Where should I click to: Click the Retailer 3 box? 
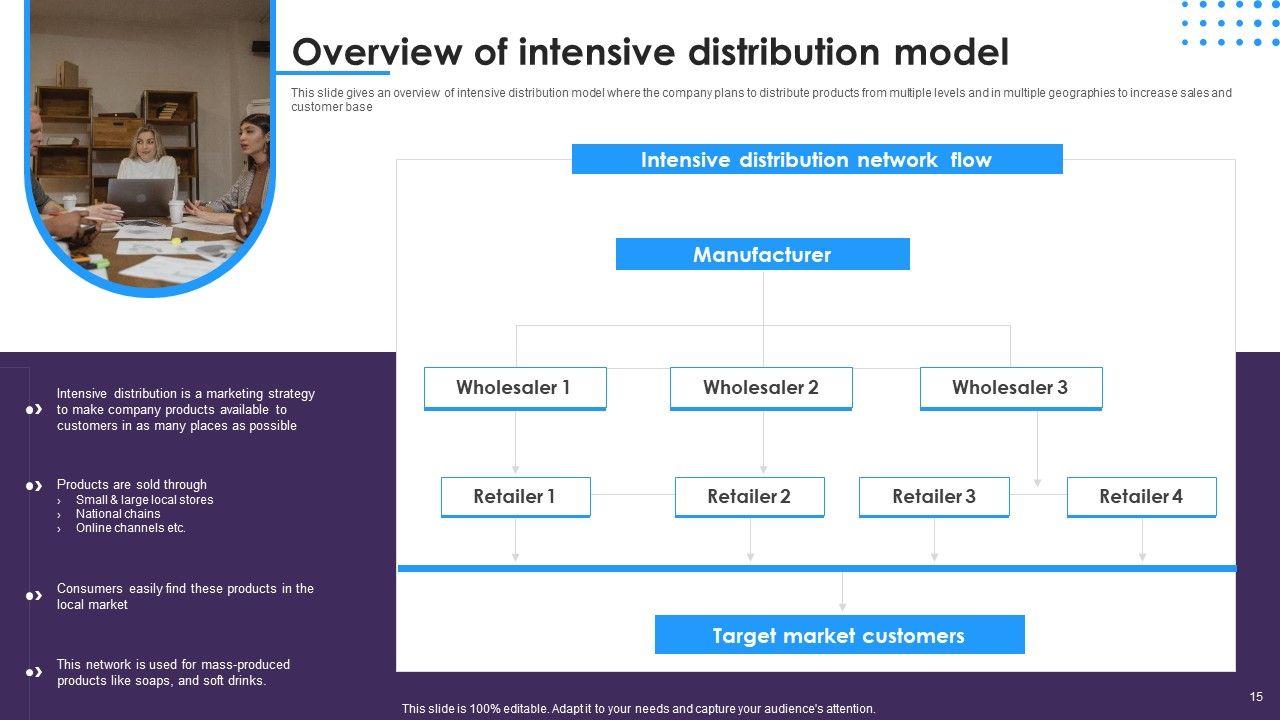point(934,497)
